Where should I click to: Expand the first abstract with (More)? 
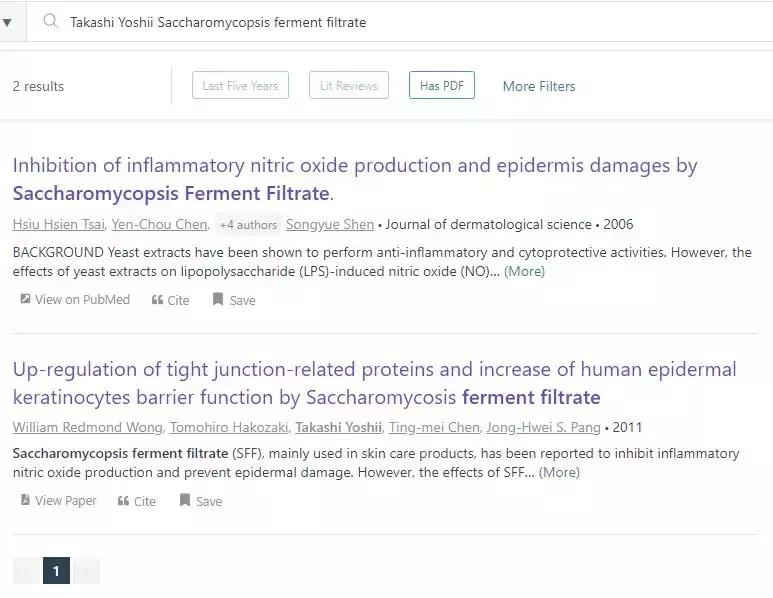(524, 271)
